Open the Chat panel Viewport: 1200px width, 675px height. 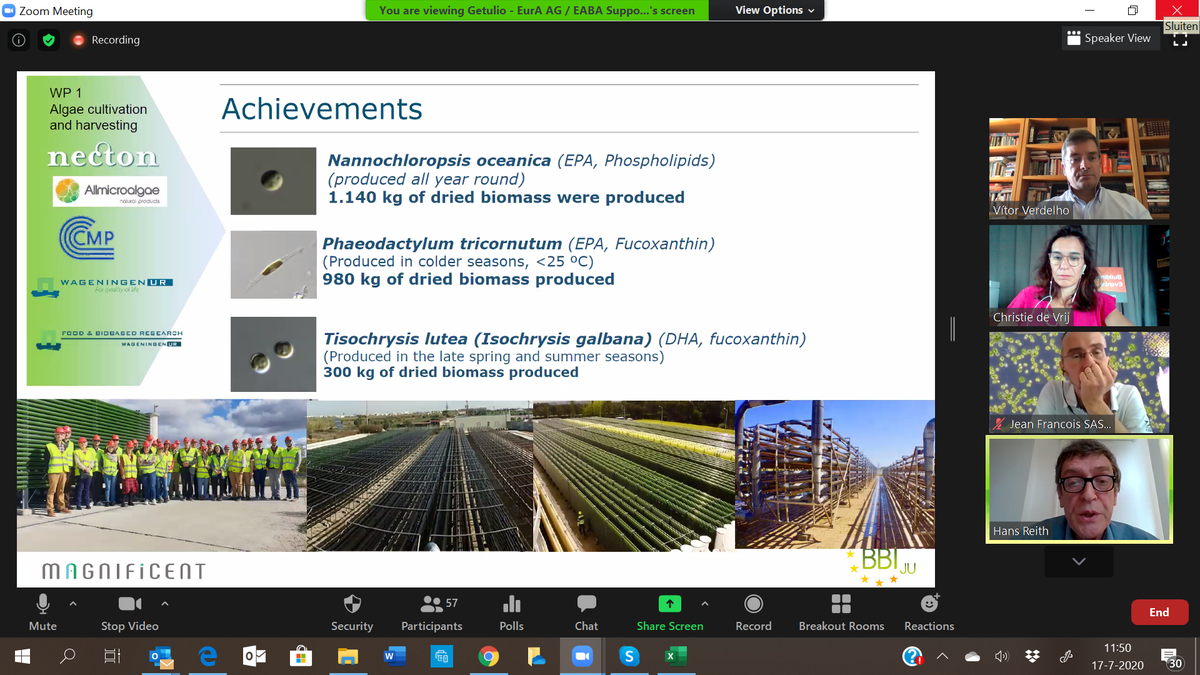point(587,612)
